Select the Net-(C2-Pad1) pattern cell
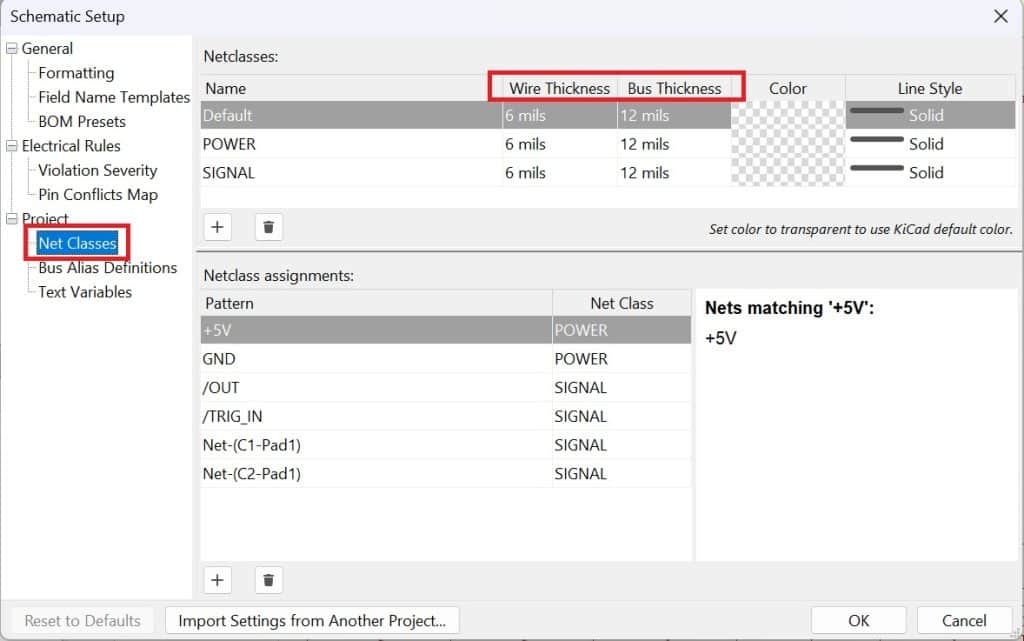Screen dimensions: 1024x641 coord(377,474)
